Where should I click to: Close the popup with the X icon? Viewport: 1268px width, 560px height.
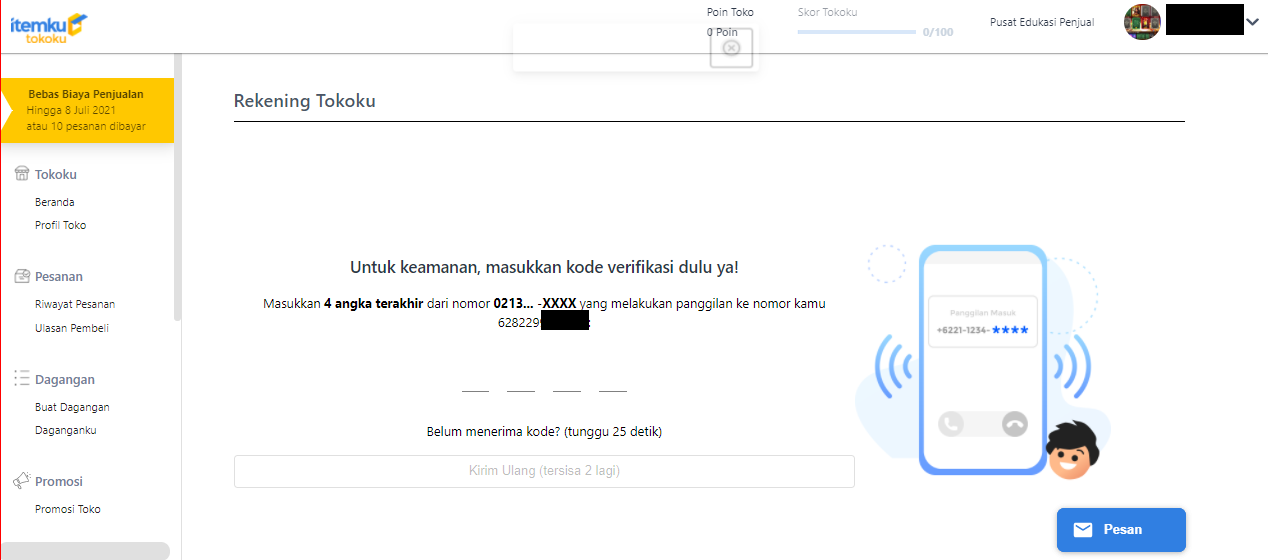coord(731,48)
